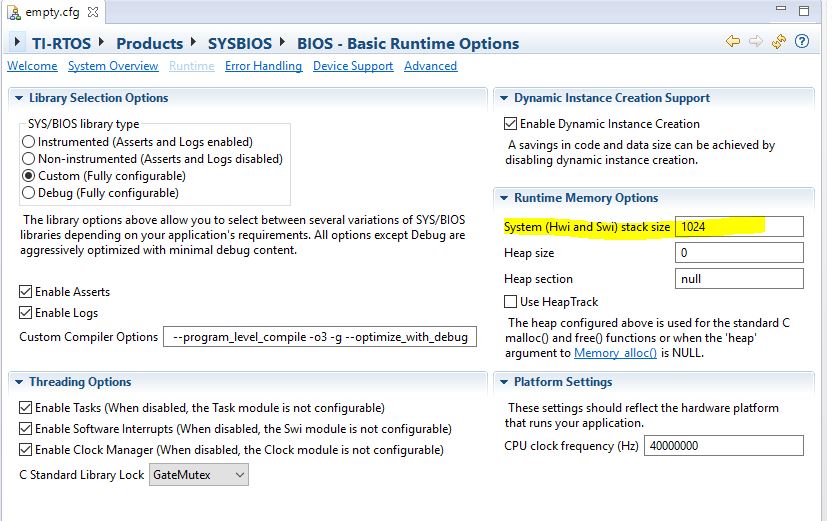Click the System stack size input field
The width and height of the screenshot is (832, 521).
coord(739,227)
